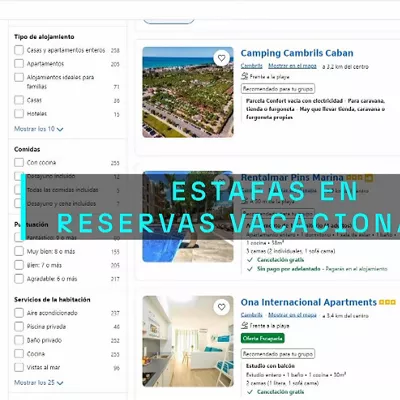400x400 pixels.
Task: Click Mostrar en el mapa for Ona Internacional
Action: [292, 315]
